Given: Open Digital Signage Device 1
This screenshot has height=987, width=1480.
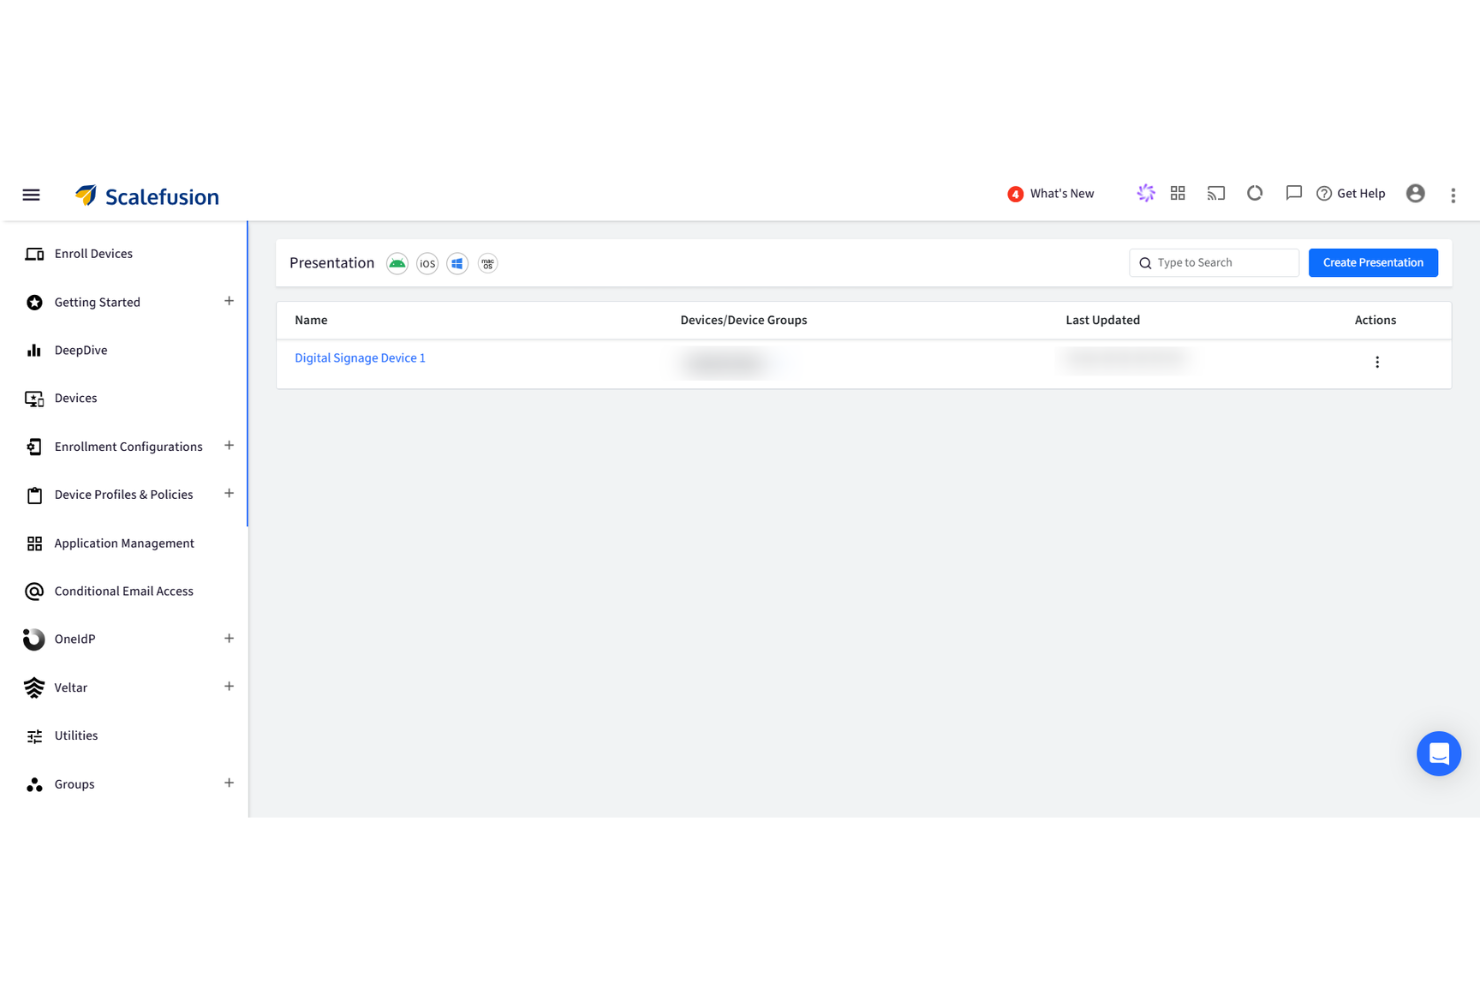Looking at the screenshot, I should (x=359, y=357).
